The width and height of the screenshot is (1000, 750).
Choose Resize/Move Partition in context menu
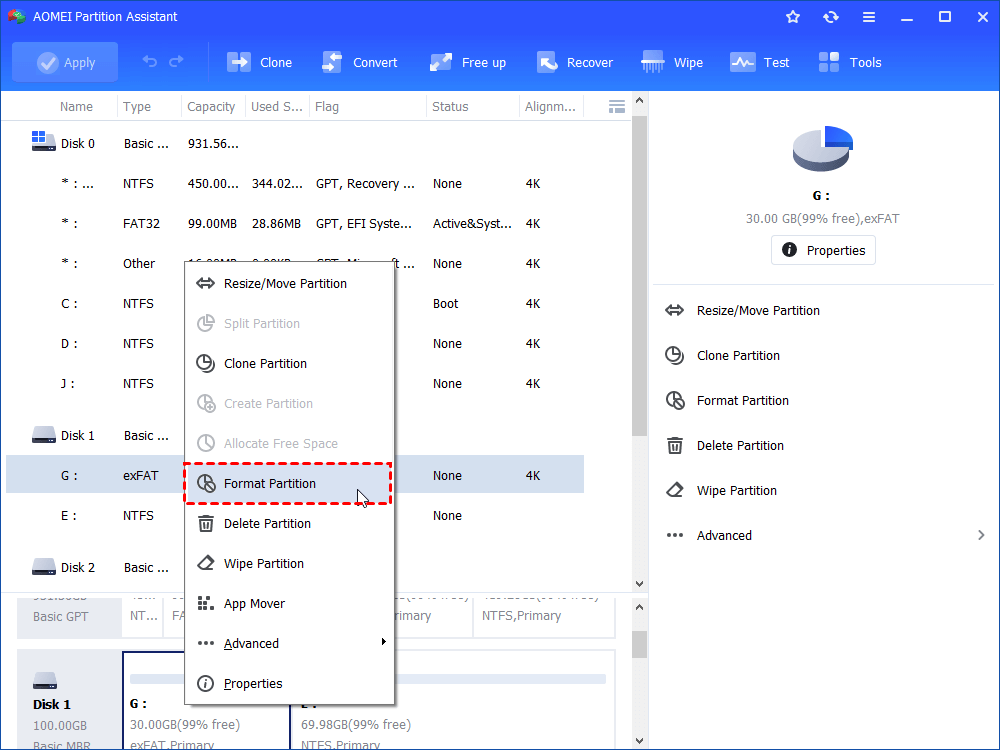[290, 284]
